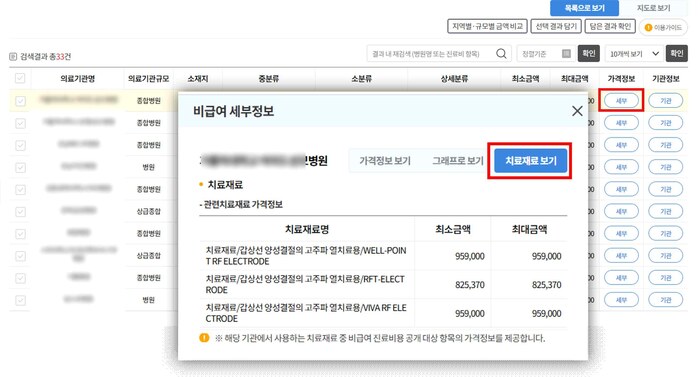Click the orange notice icon in popup footer

coord(204,338)
